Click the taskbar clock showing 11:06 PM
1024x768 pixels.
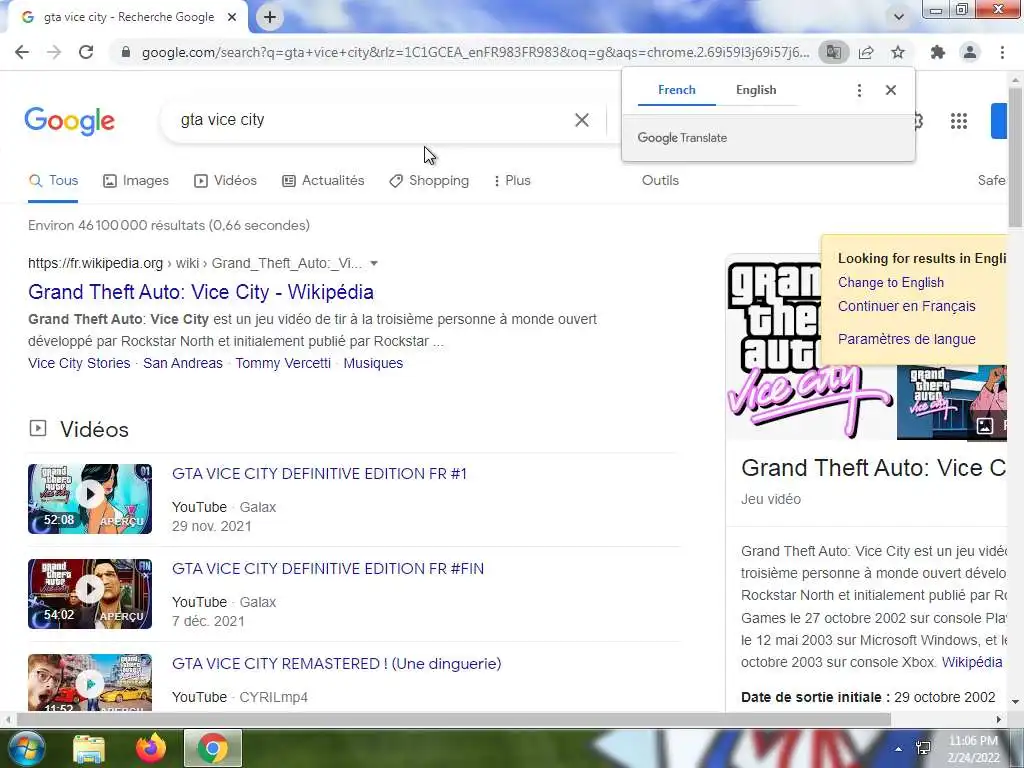click(x=973, y=749)
